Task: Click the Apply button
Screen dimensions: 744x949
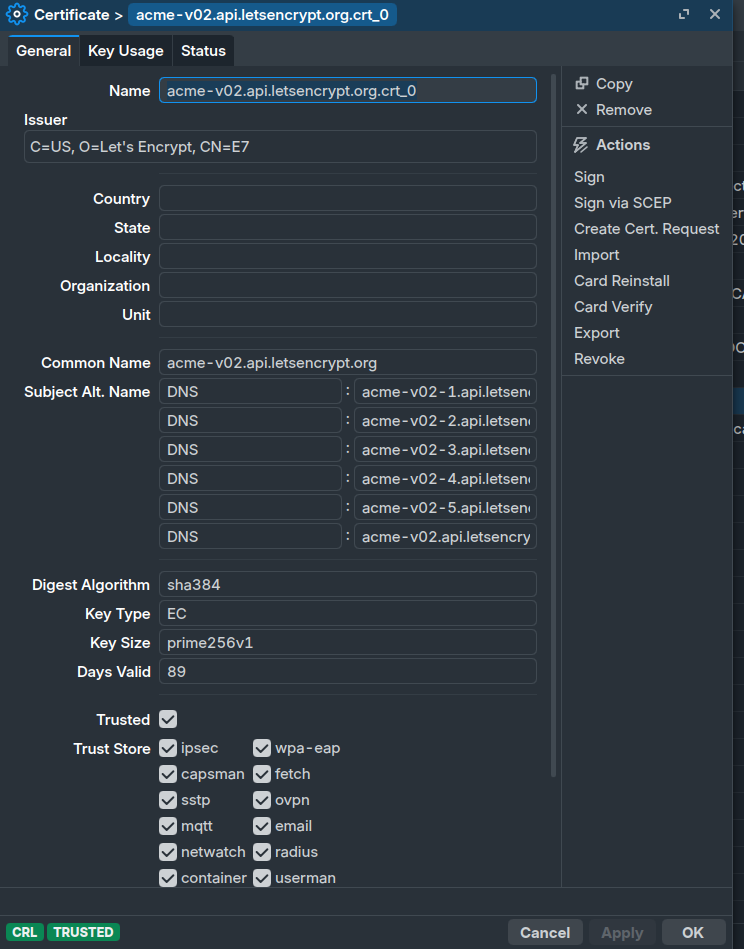Action: (x=622, y=933)
